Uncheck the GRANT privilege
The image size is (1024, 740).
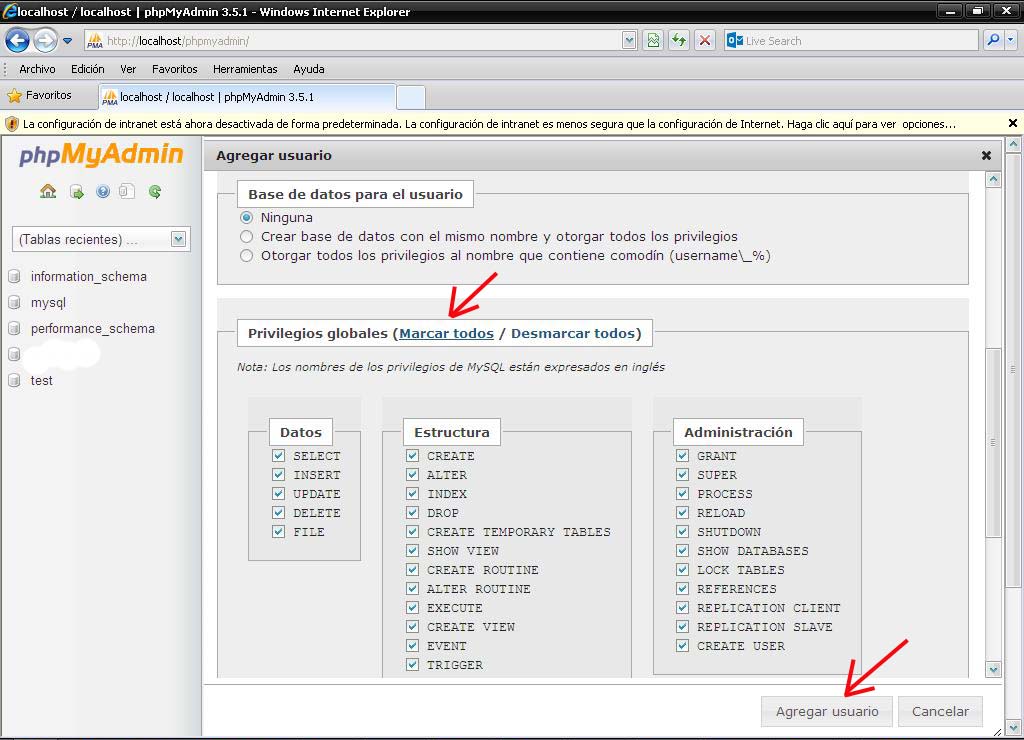[682, 455]
